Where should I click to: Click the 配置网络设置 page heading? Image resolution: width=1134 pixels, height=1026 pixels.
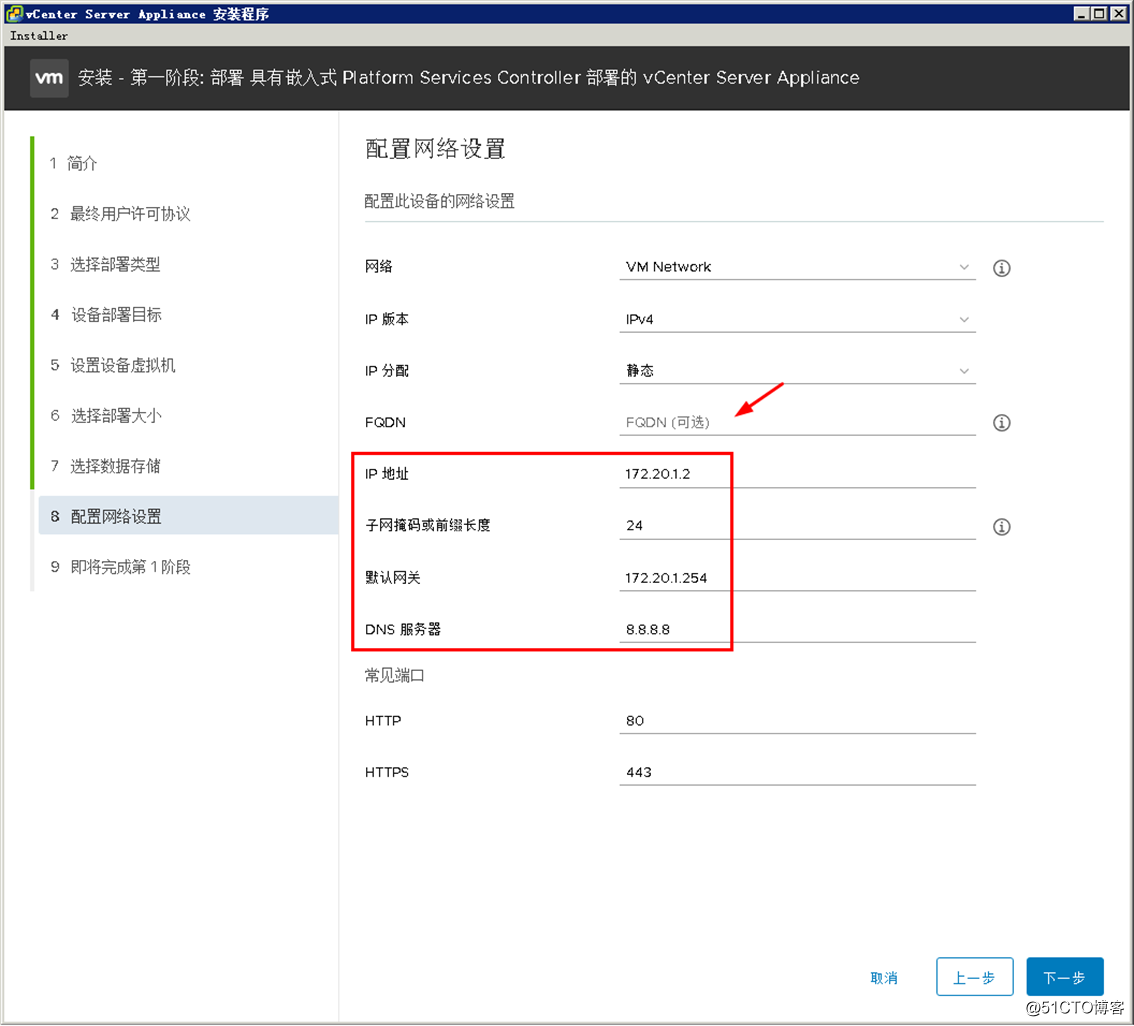pos(435,149)
